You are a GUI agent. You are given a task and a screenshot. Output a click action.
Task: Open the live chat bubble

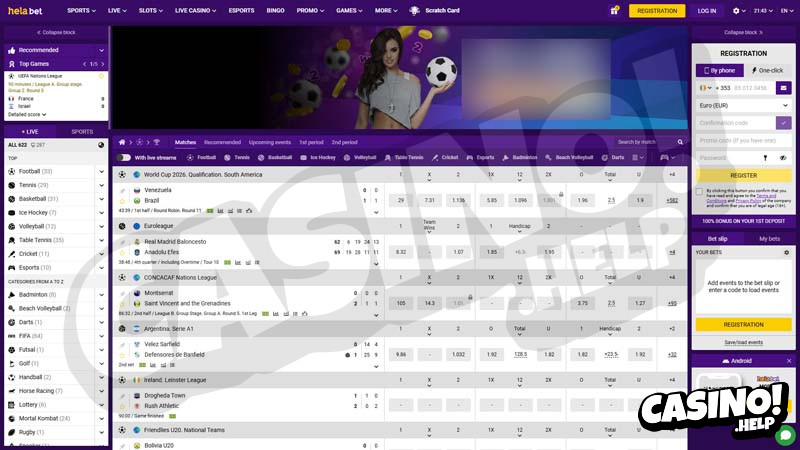(x=786, y=435)
